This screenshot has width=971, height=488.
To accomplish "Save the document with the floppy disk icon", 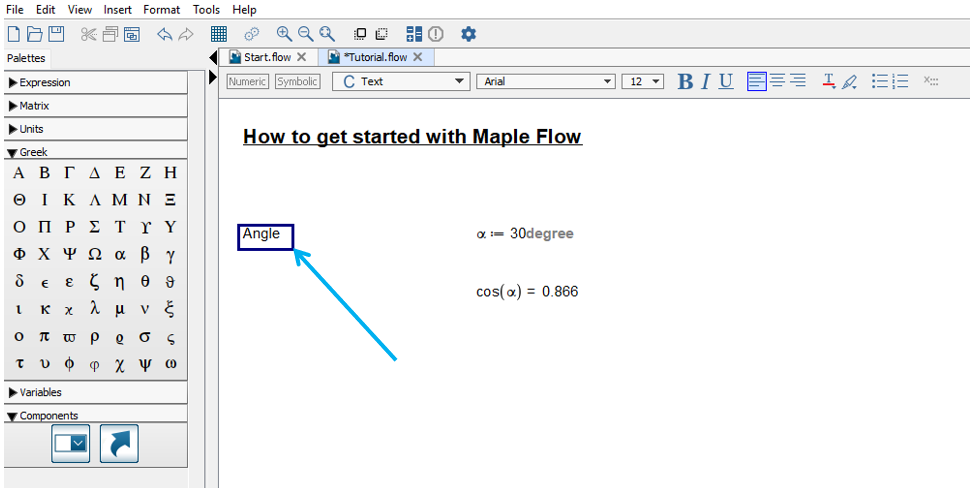I will coord(56,33).
